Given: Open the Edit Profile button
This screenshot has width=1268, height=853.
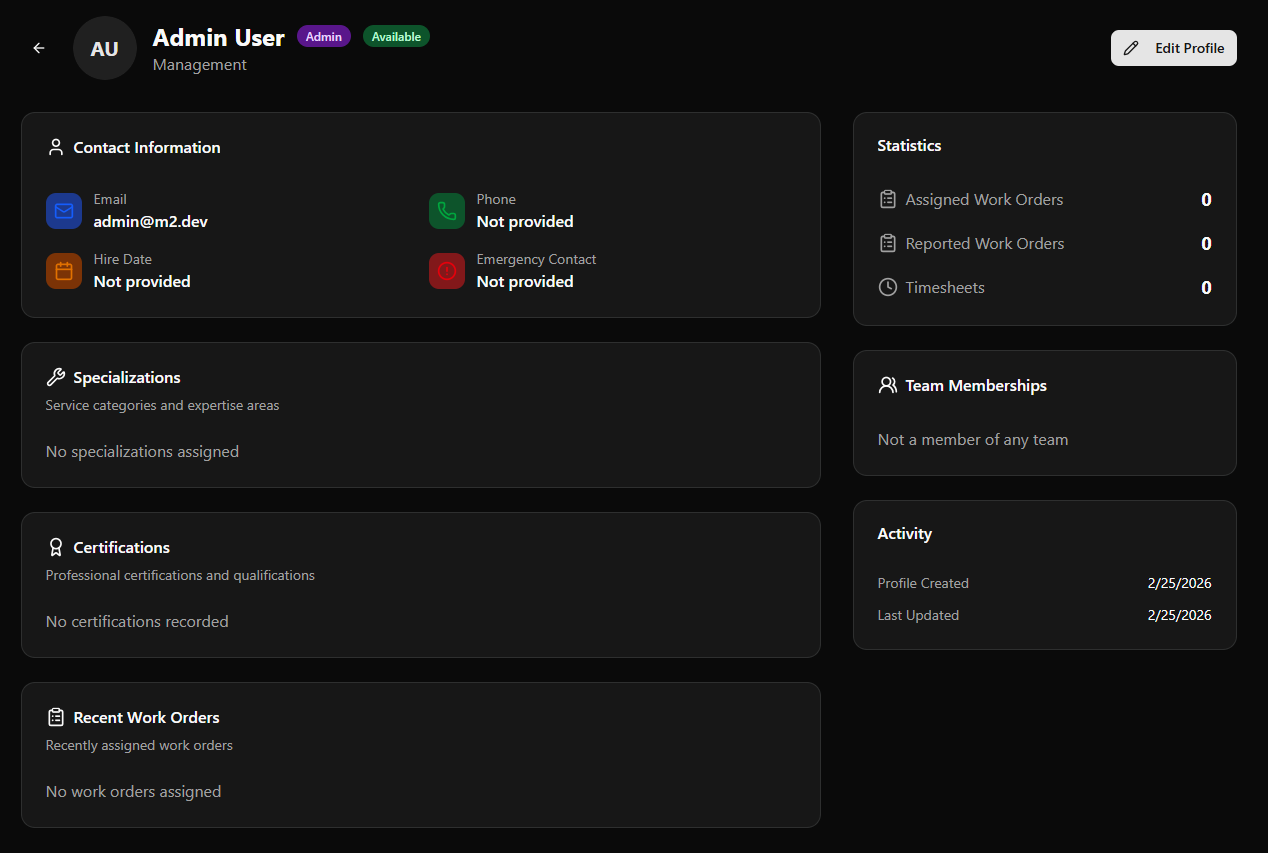Looking at the screenshot, I should 1174,48.
